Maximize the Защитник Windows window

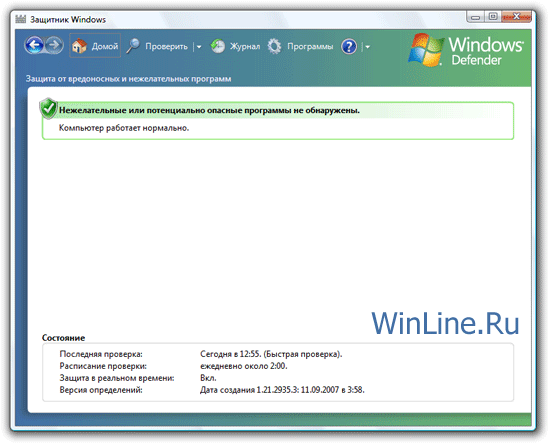click(x=493, y=16)
